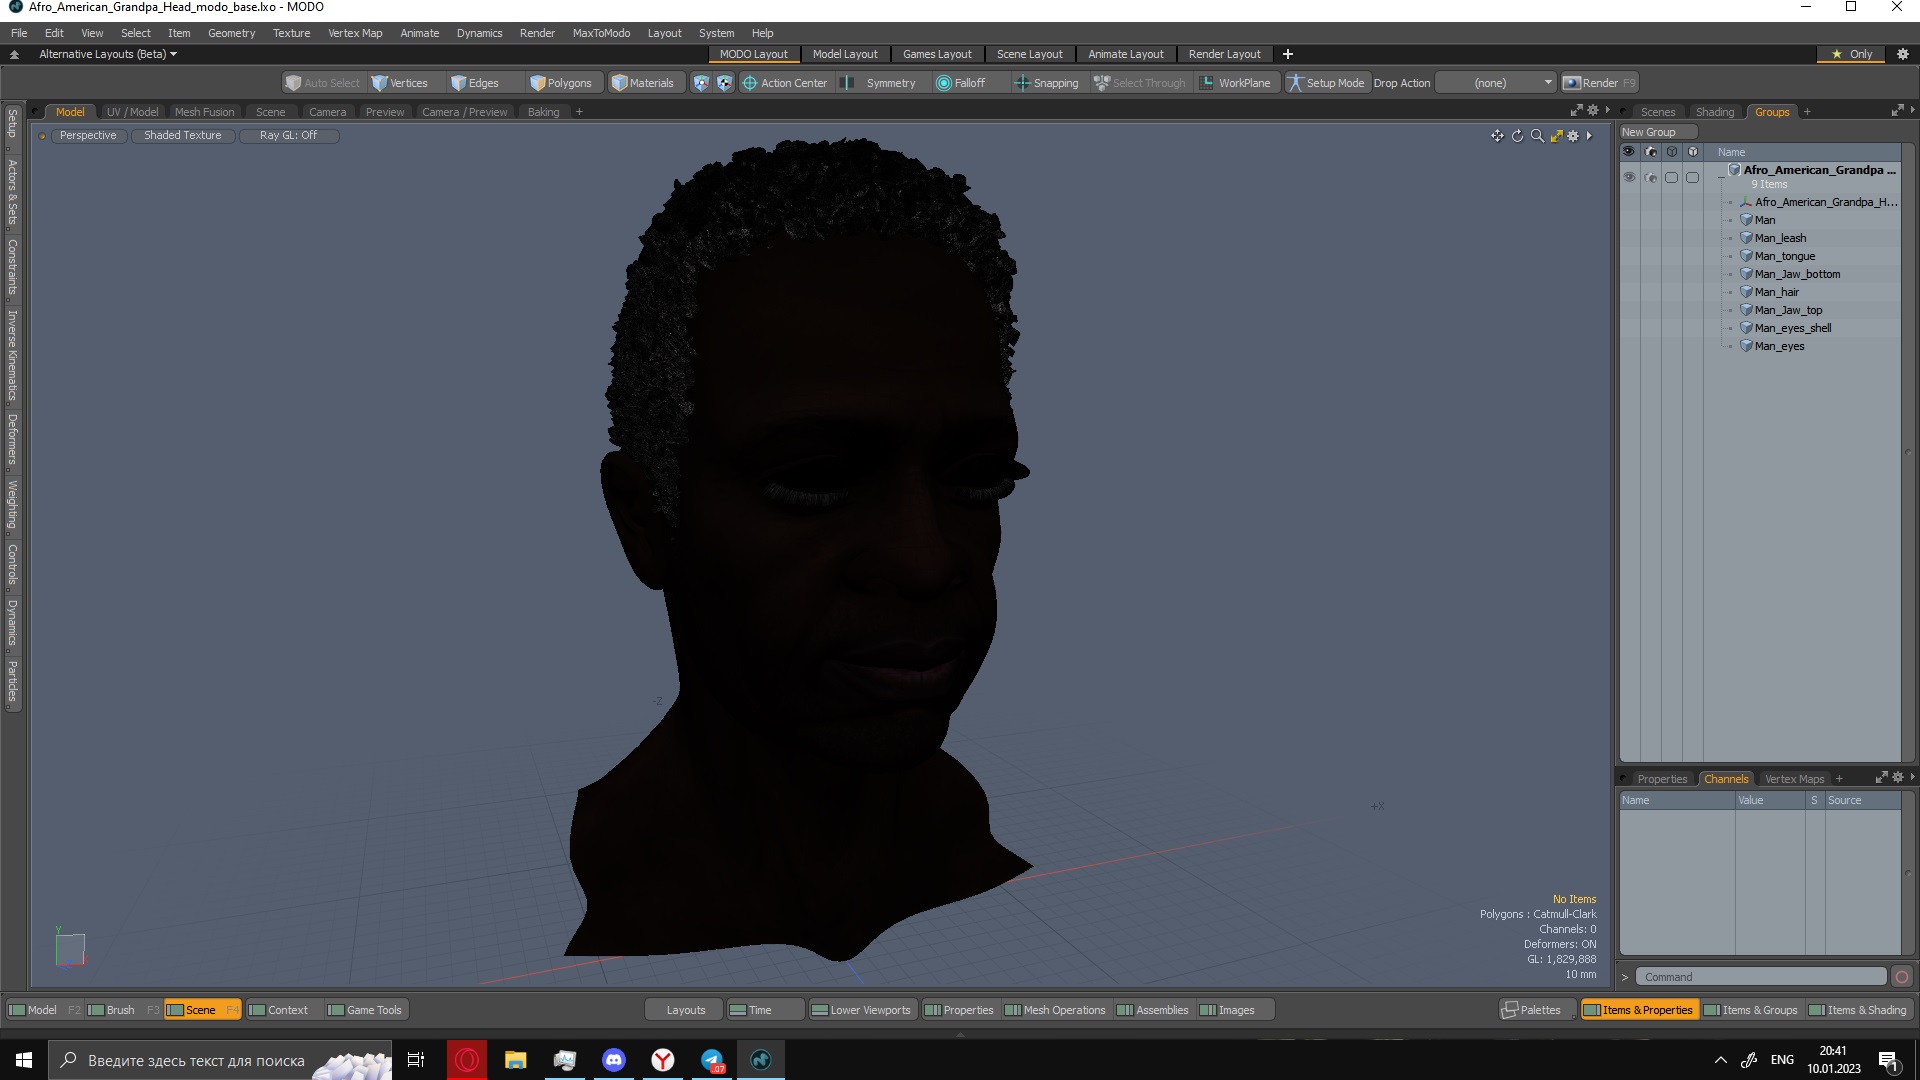Toggle render camera for the group row

(1650, 177)
